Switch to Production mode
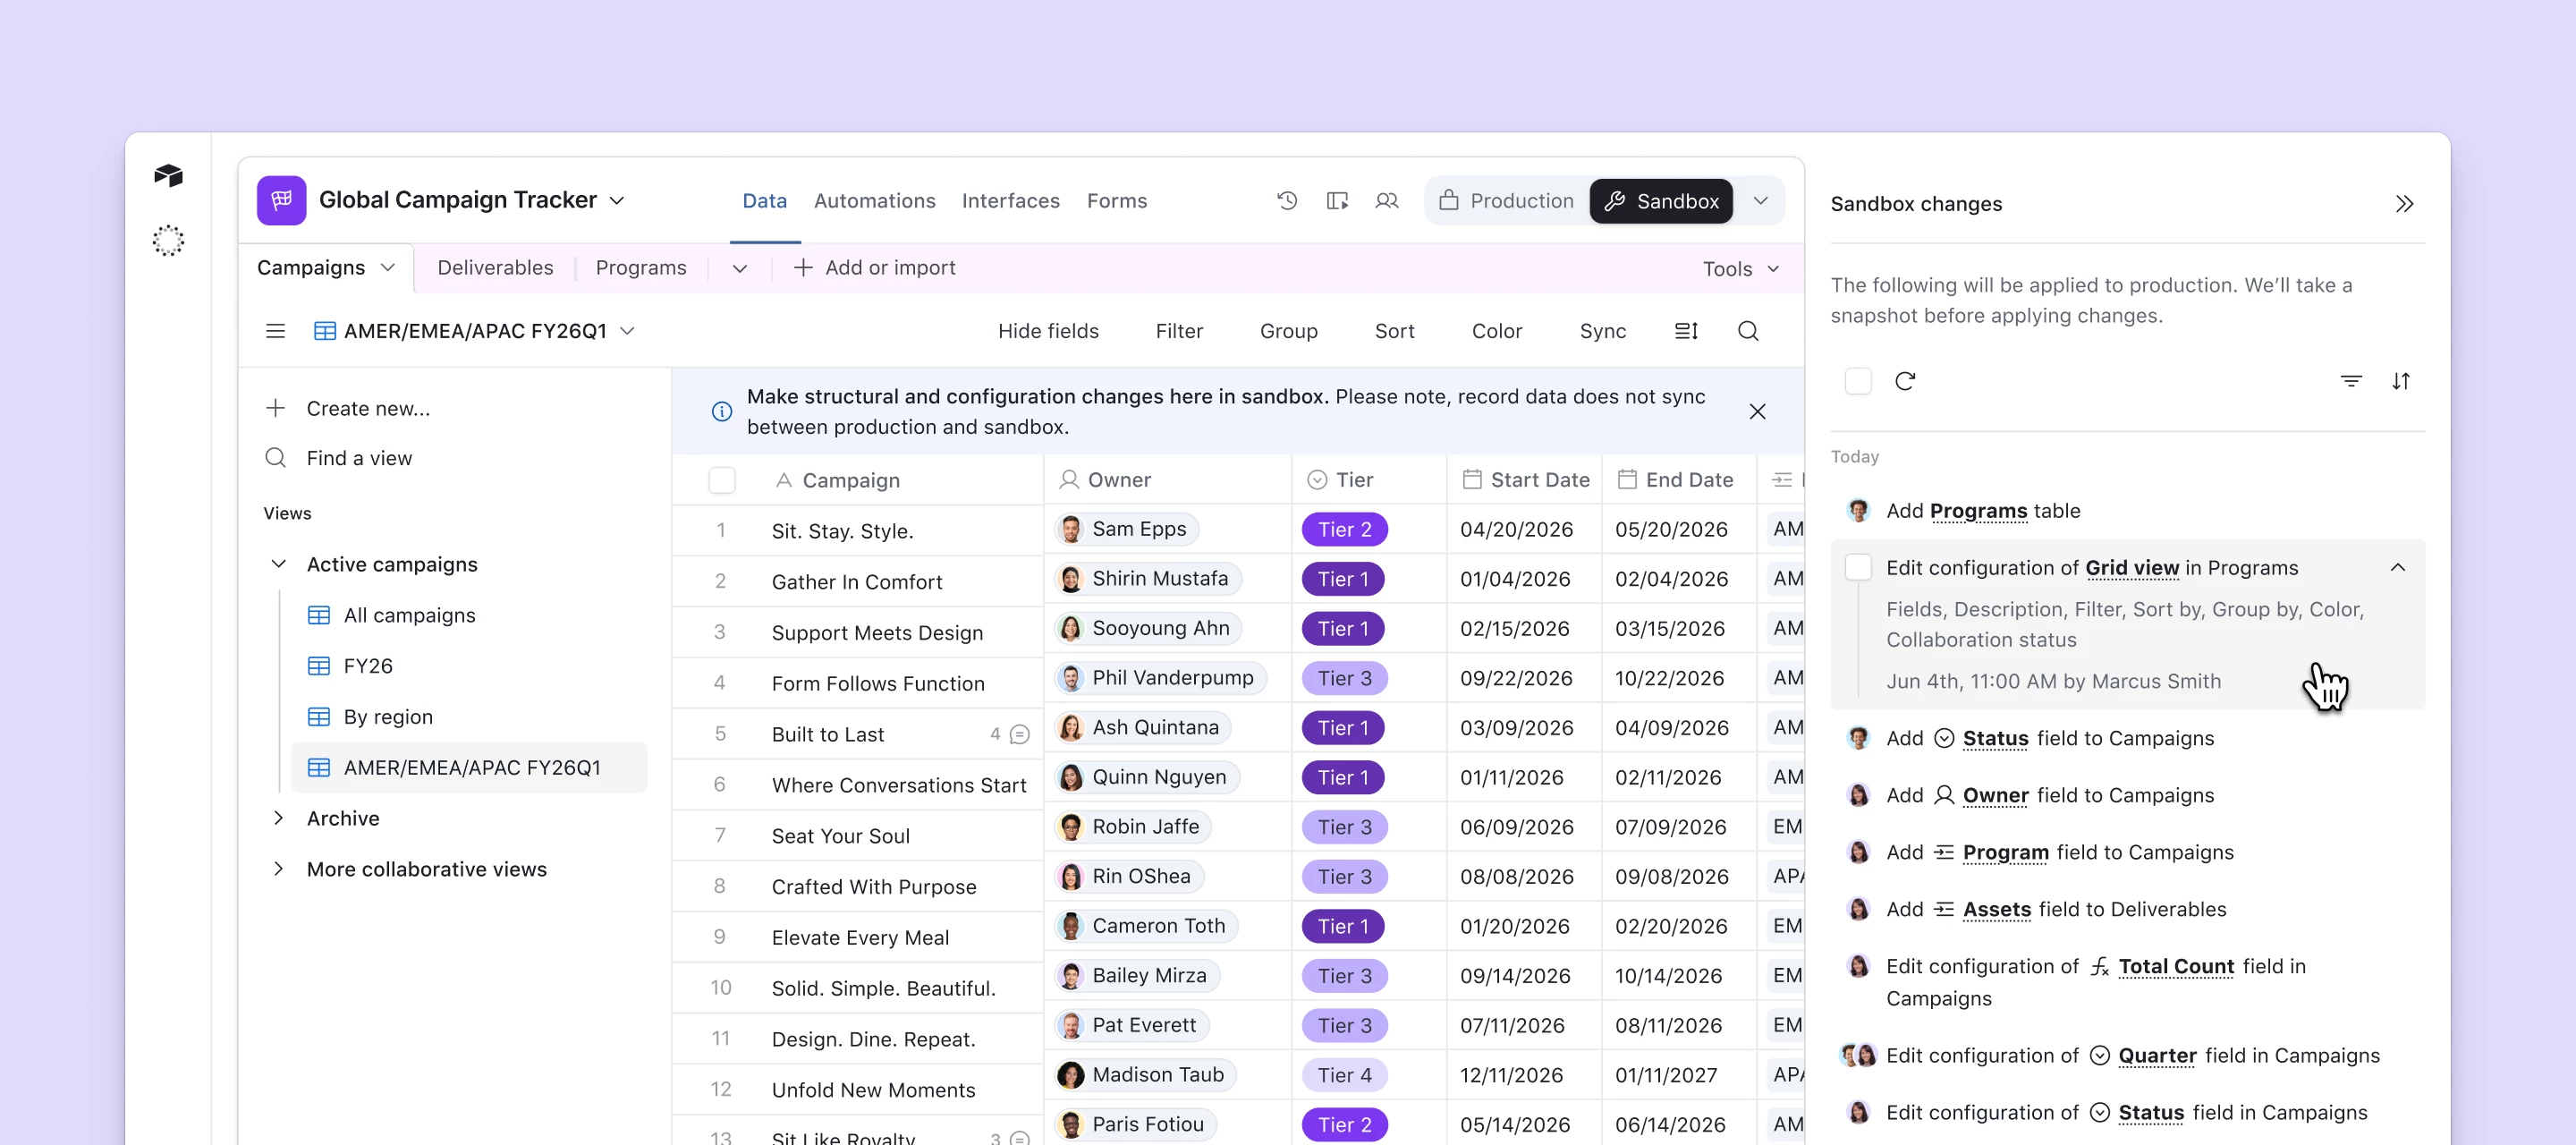 click(1506, 200)
